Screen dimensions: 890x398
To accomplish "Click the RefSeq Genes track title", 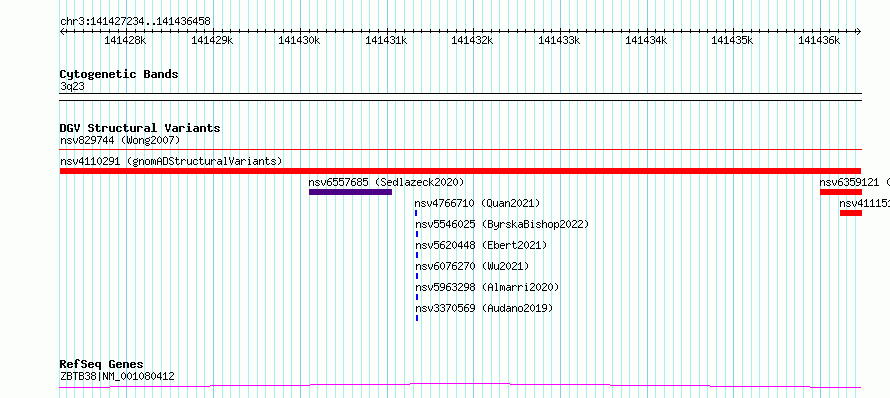I will click(102, 365).
